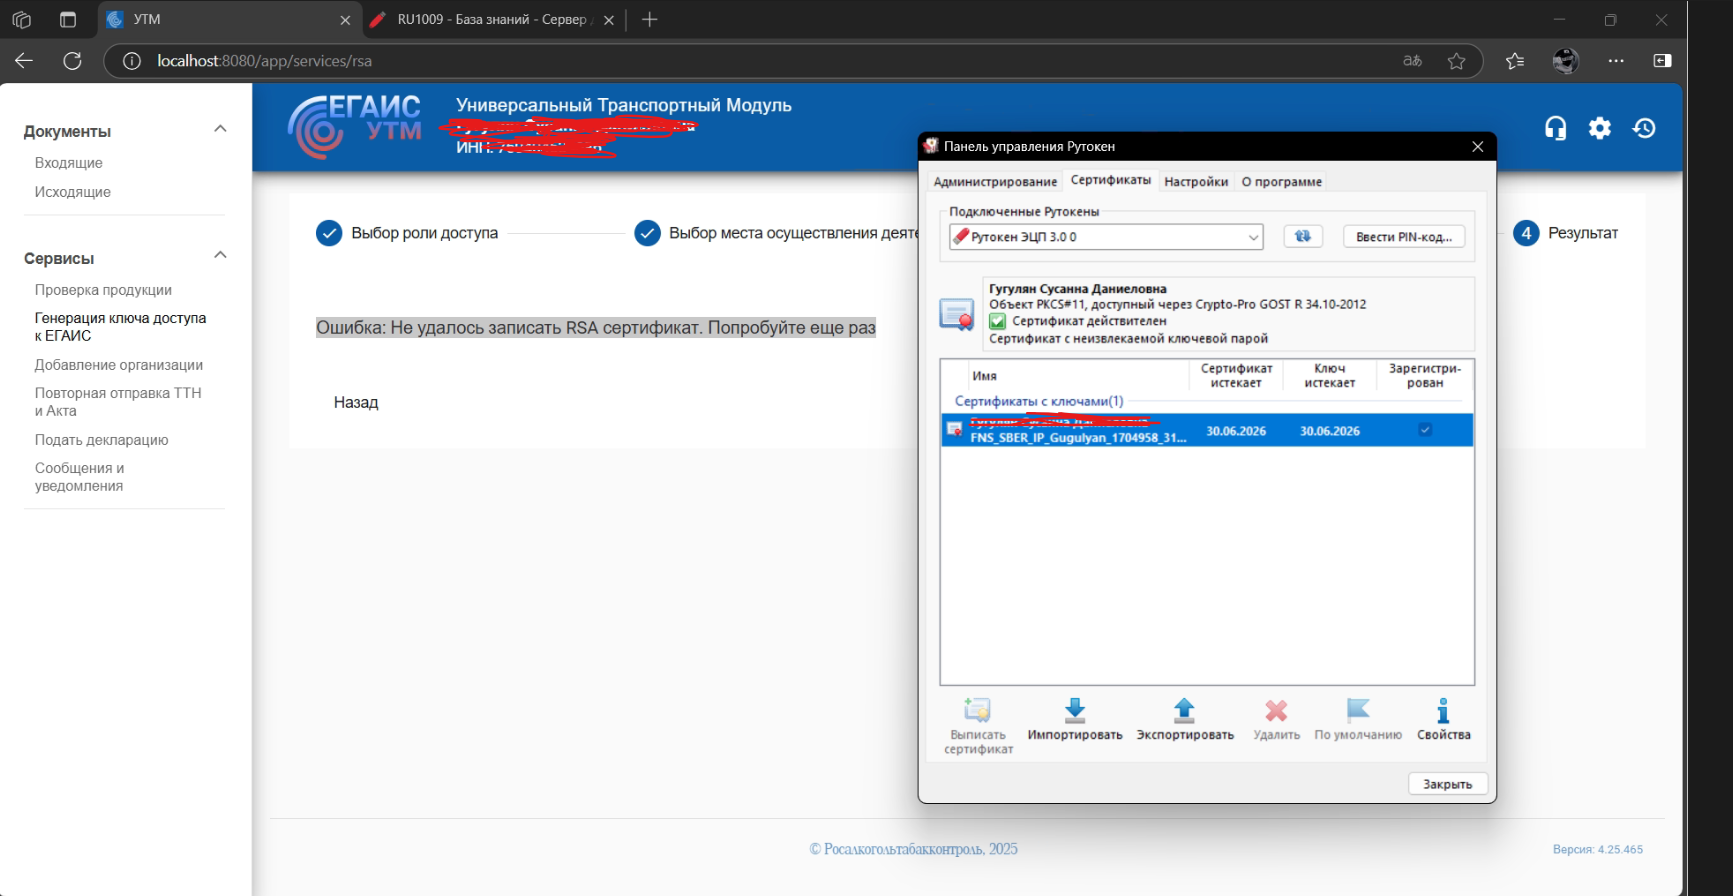Select the Сертификаты tab

[x=1110, y=180]
